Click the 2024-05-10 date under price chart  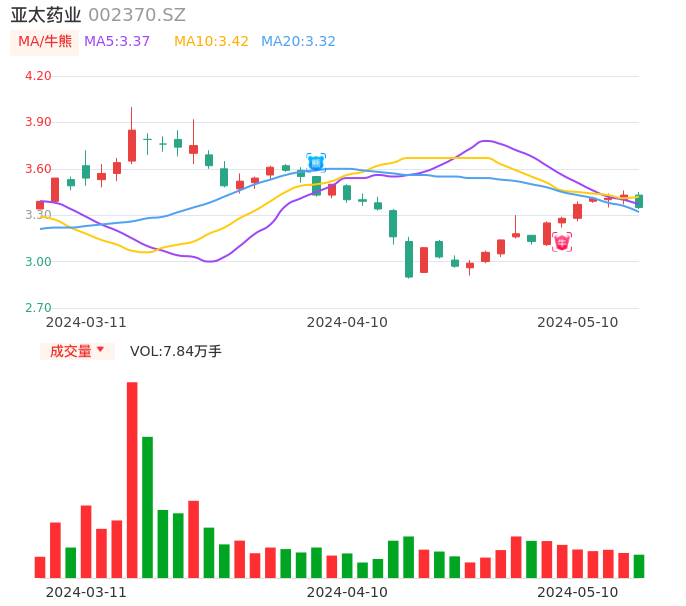[578, 322]
